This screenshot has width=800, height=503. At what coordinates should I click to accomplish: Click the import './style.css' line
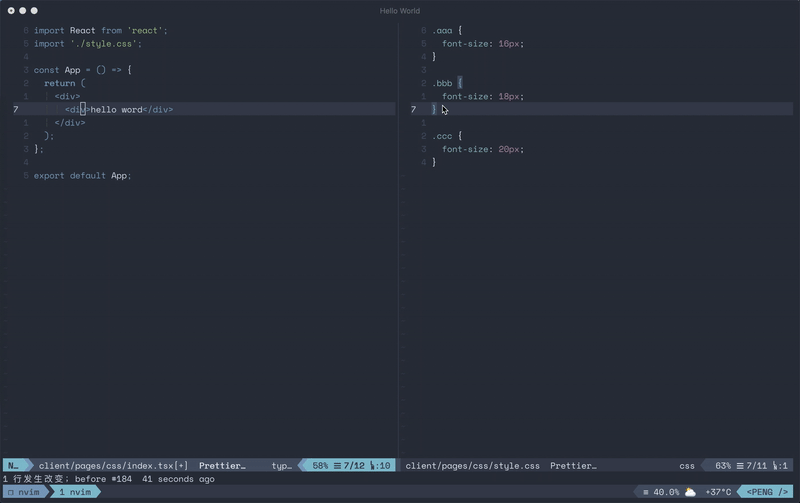click(x=88, y=44)
